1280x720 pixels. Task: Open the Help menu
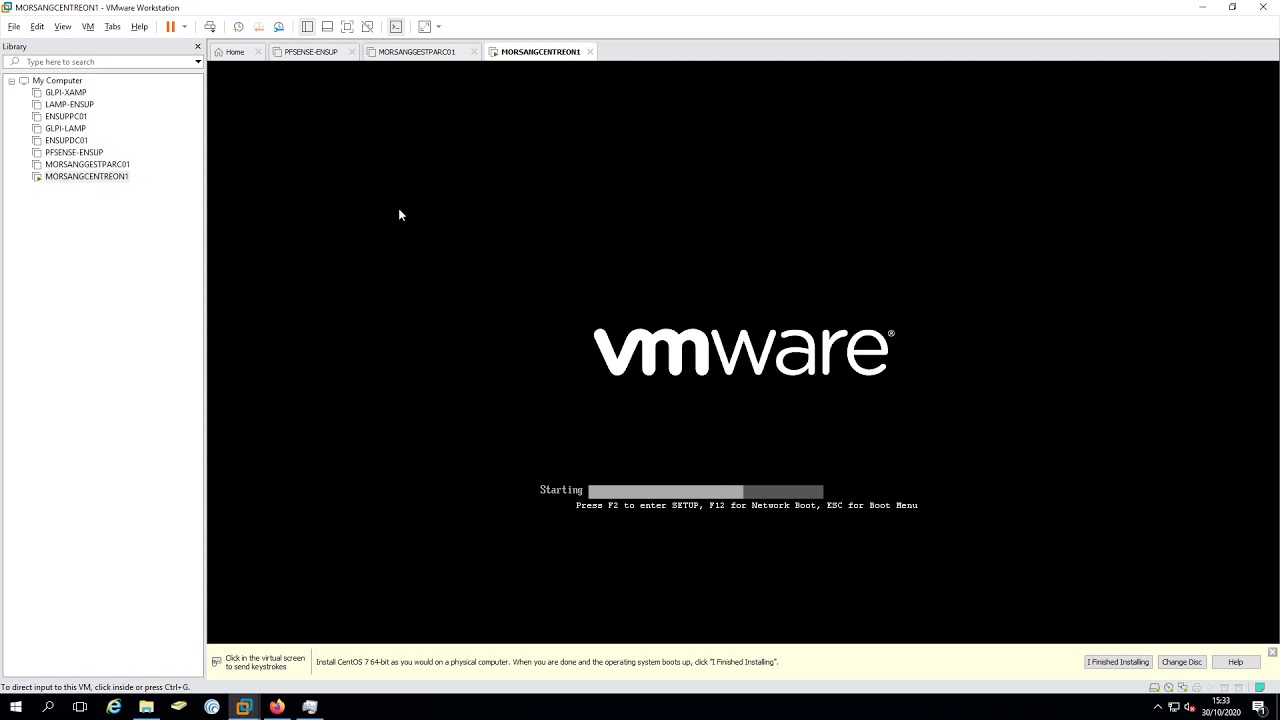click(139, 27)
